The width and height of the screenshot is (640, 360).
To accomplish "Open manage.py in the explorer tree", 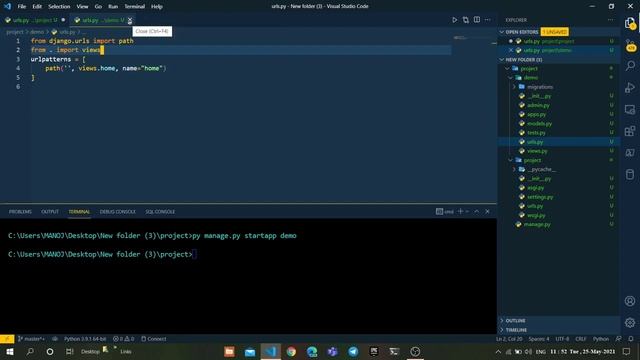I will click(538, 224).
